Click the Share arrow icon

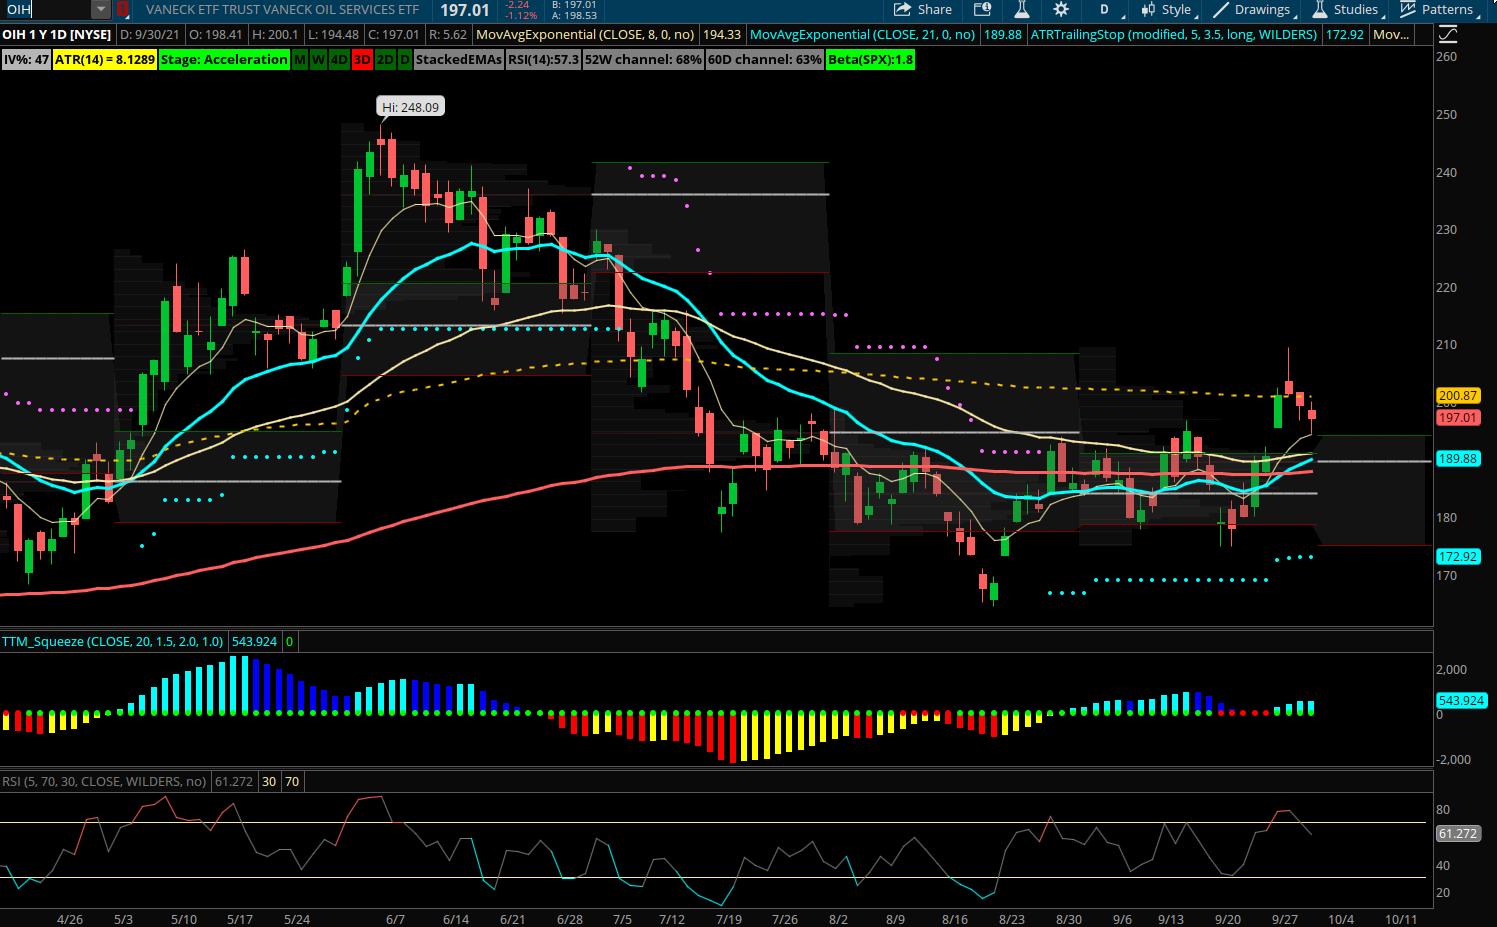click(x=902, y=10)
